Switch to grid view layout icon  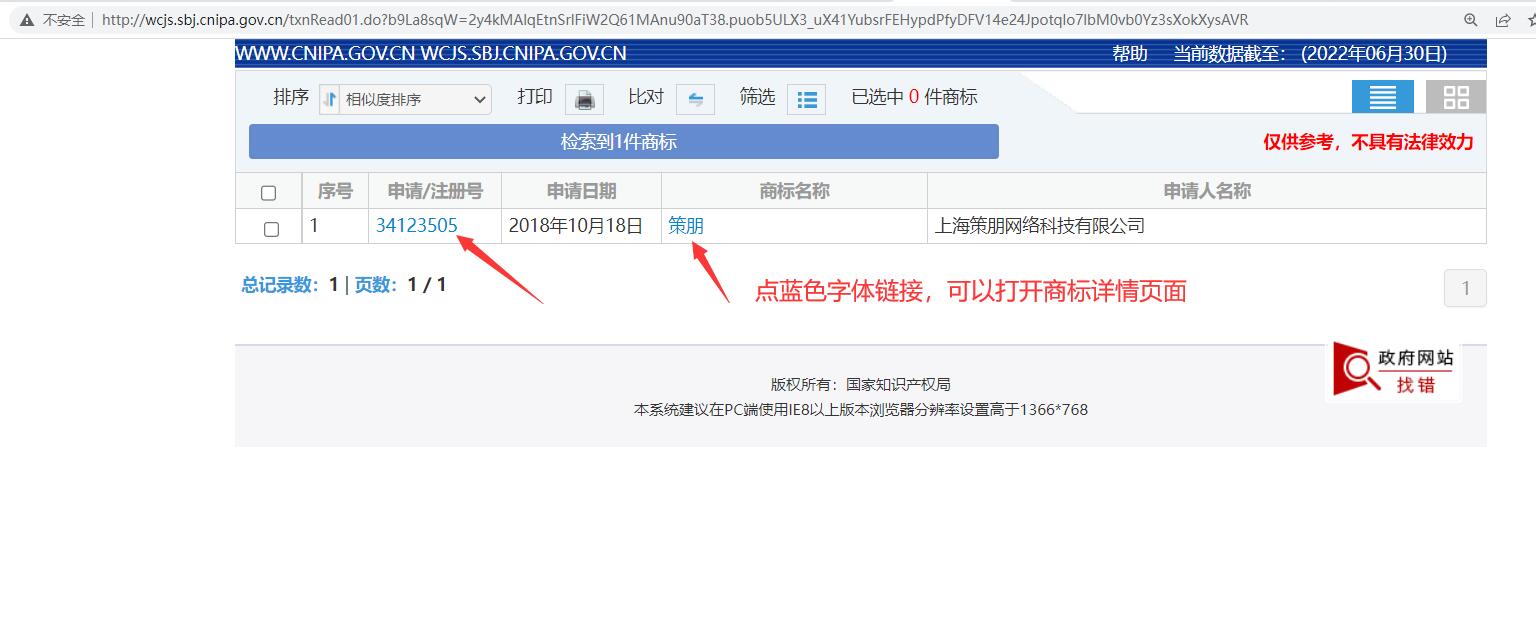tap(1456, 97)
